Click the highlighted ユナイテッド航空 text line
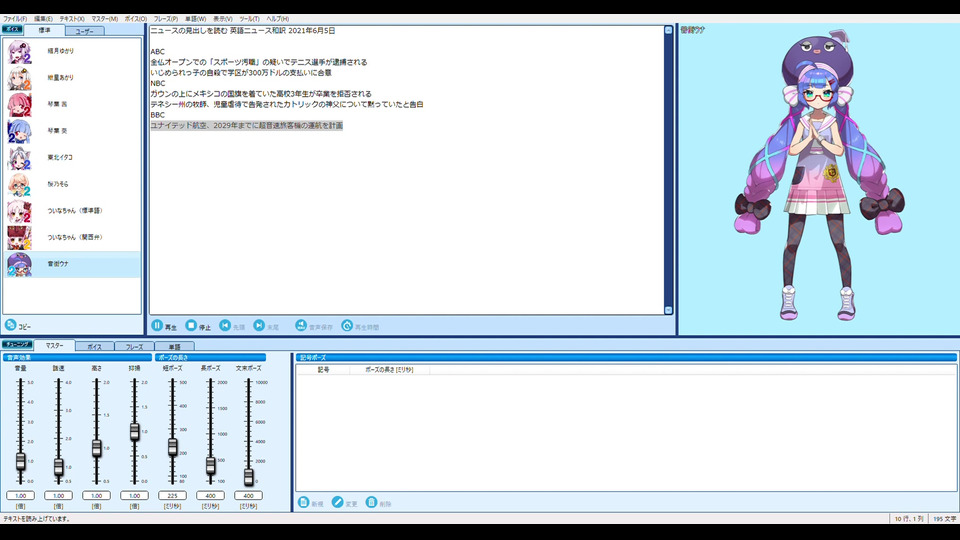The image size is (960, 540). [247, 126]
